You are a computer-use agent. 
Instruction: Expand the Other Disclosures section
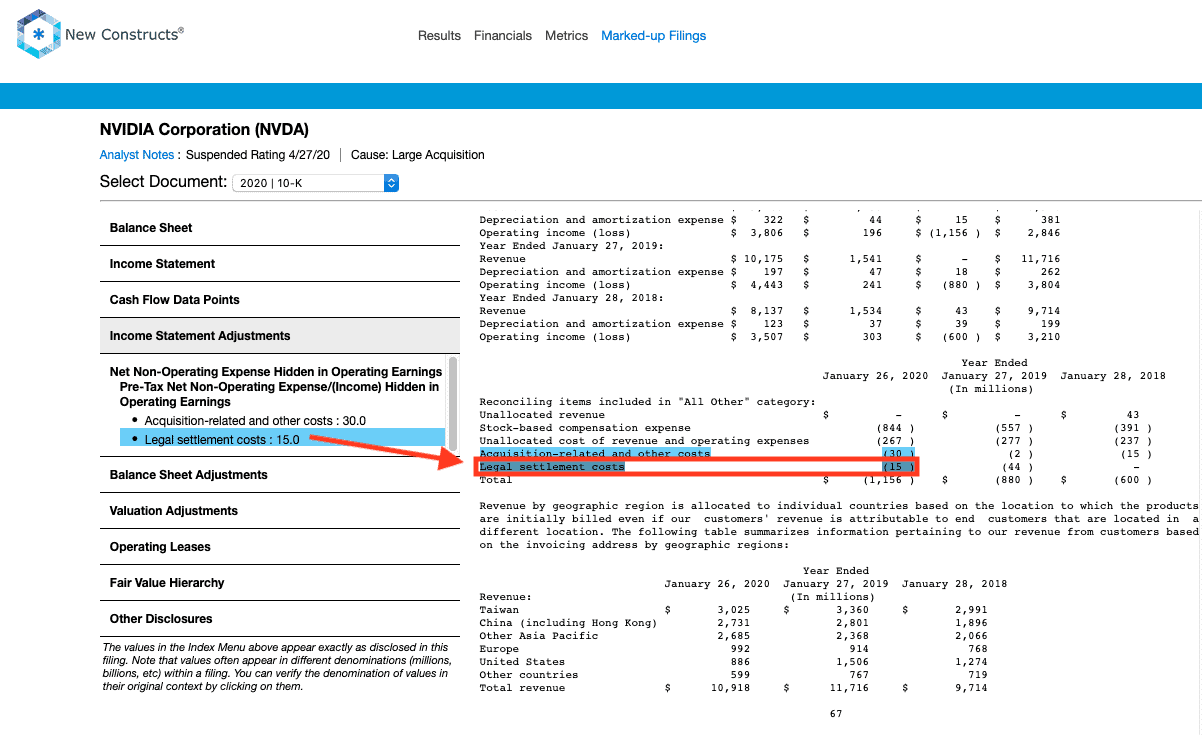pos(280,619)
